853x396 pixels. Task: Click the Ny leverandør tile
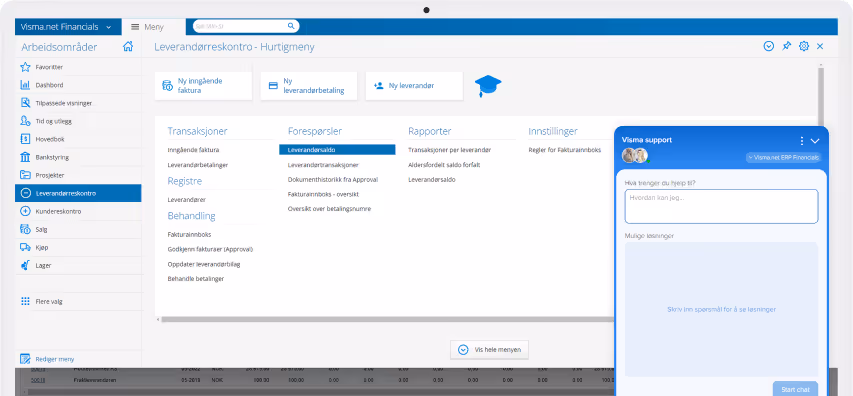[x=414, y=86]
